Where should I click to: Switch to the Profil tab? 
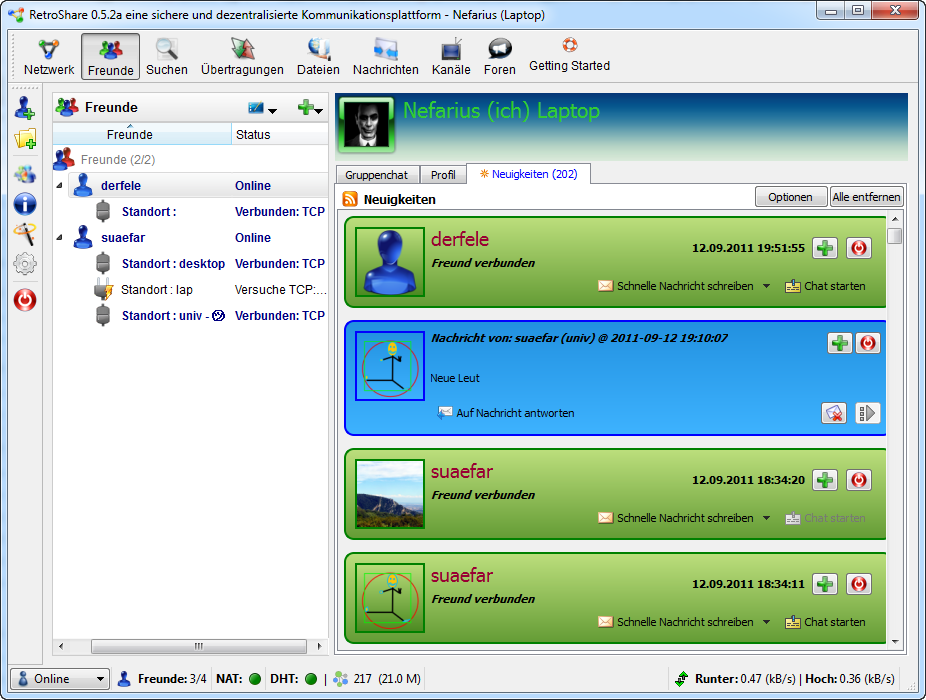point(443,175)
